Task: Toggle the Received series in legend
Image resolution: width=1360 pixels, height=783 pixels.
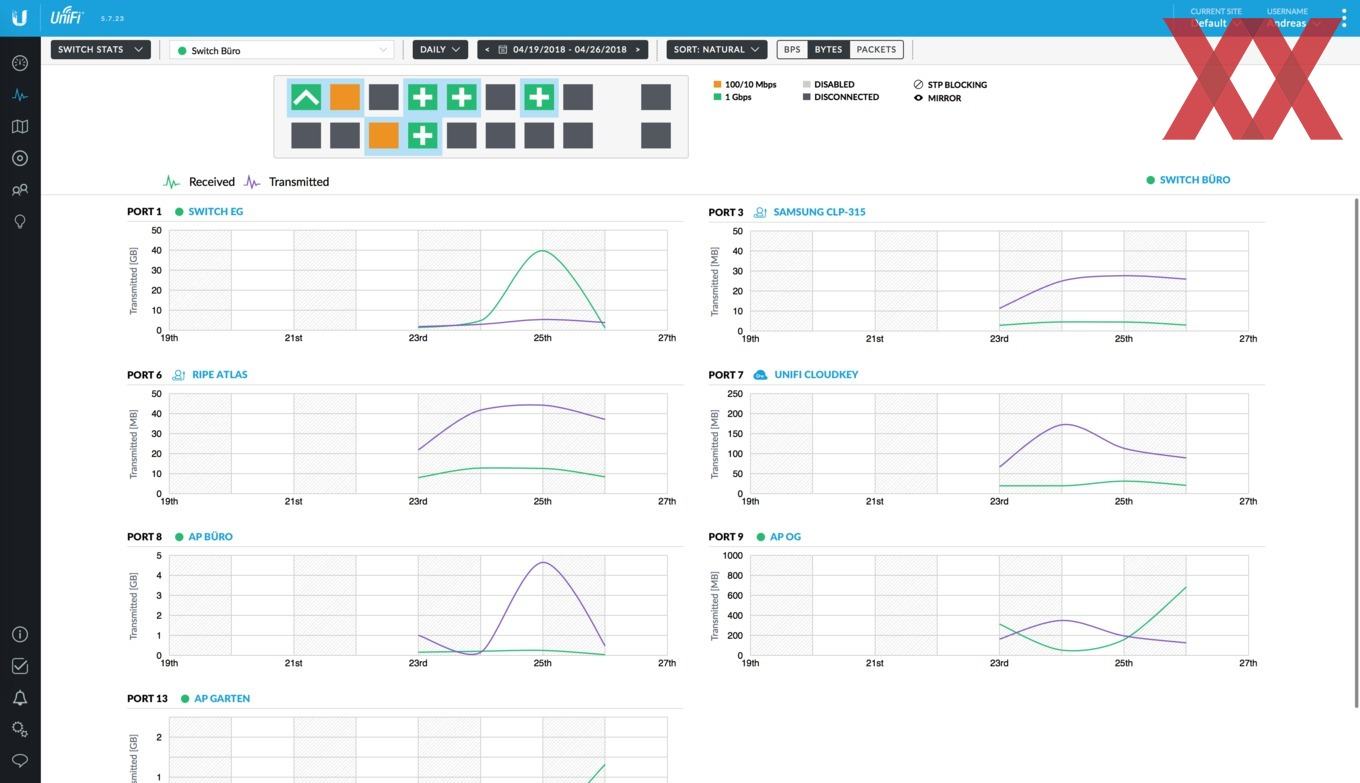Action: pos(199,182)
